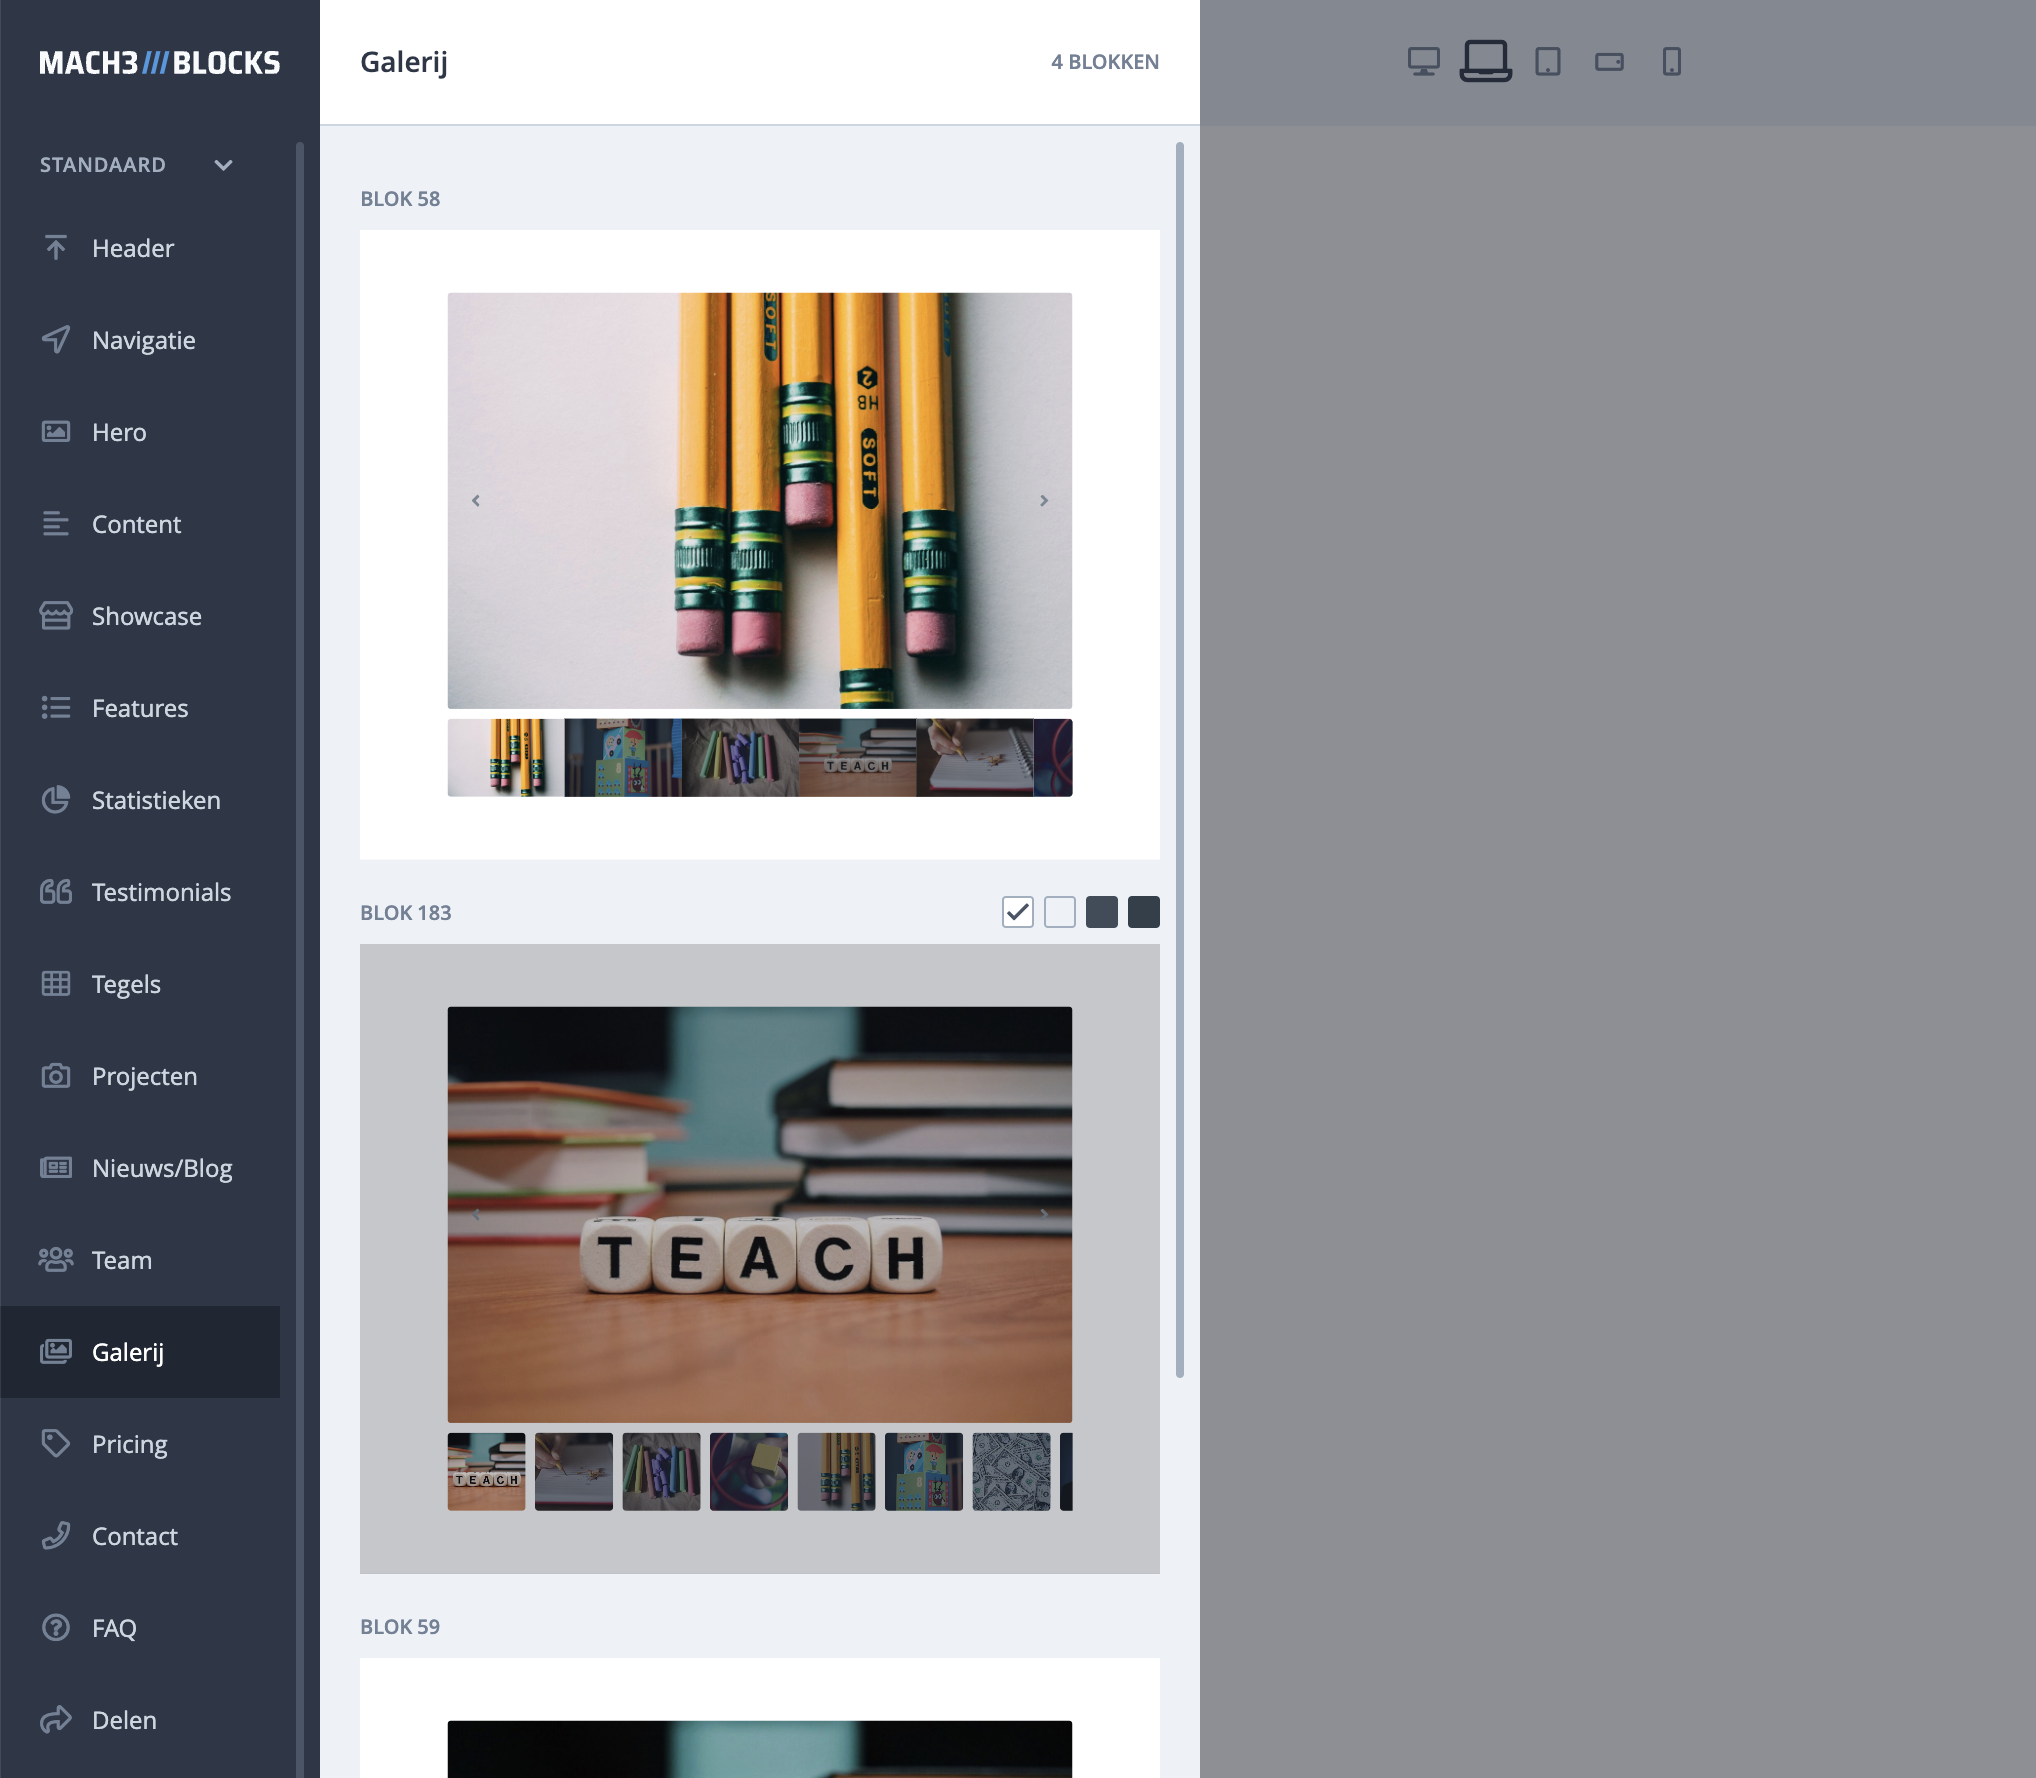
Task: Open the Contact block category
Action: [x=134, y=1536]
